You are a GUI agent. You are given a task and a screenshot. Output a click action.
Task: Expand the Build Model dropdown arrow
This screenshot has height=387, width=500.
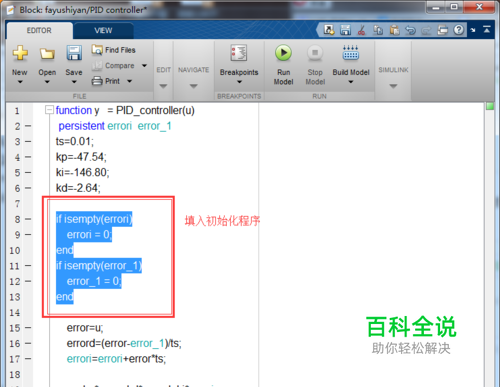coord(351,82)
